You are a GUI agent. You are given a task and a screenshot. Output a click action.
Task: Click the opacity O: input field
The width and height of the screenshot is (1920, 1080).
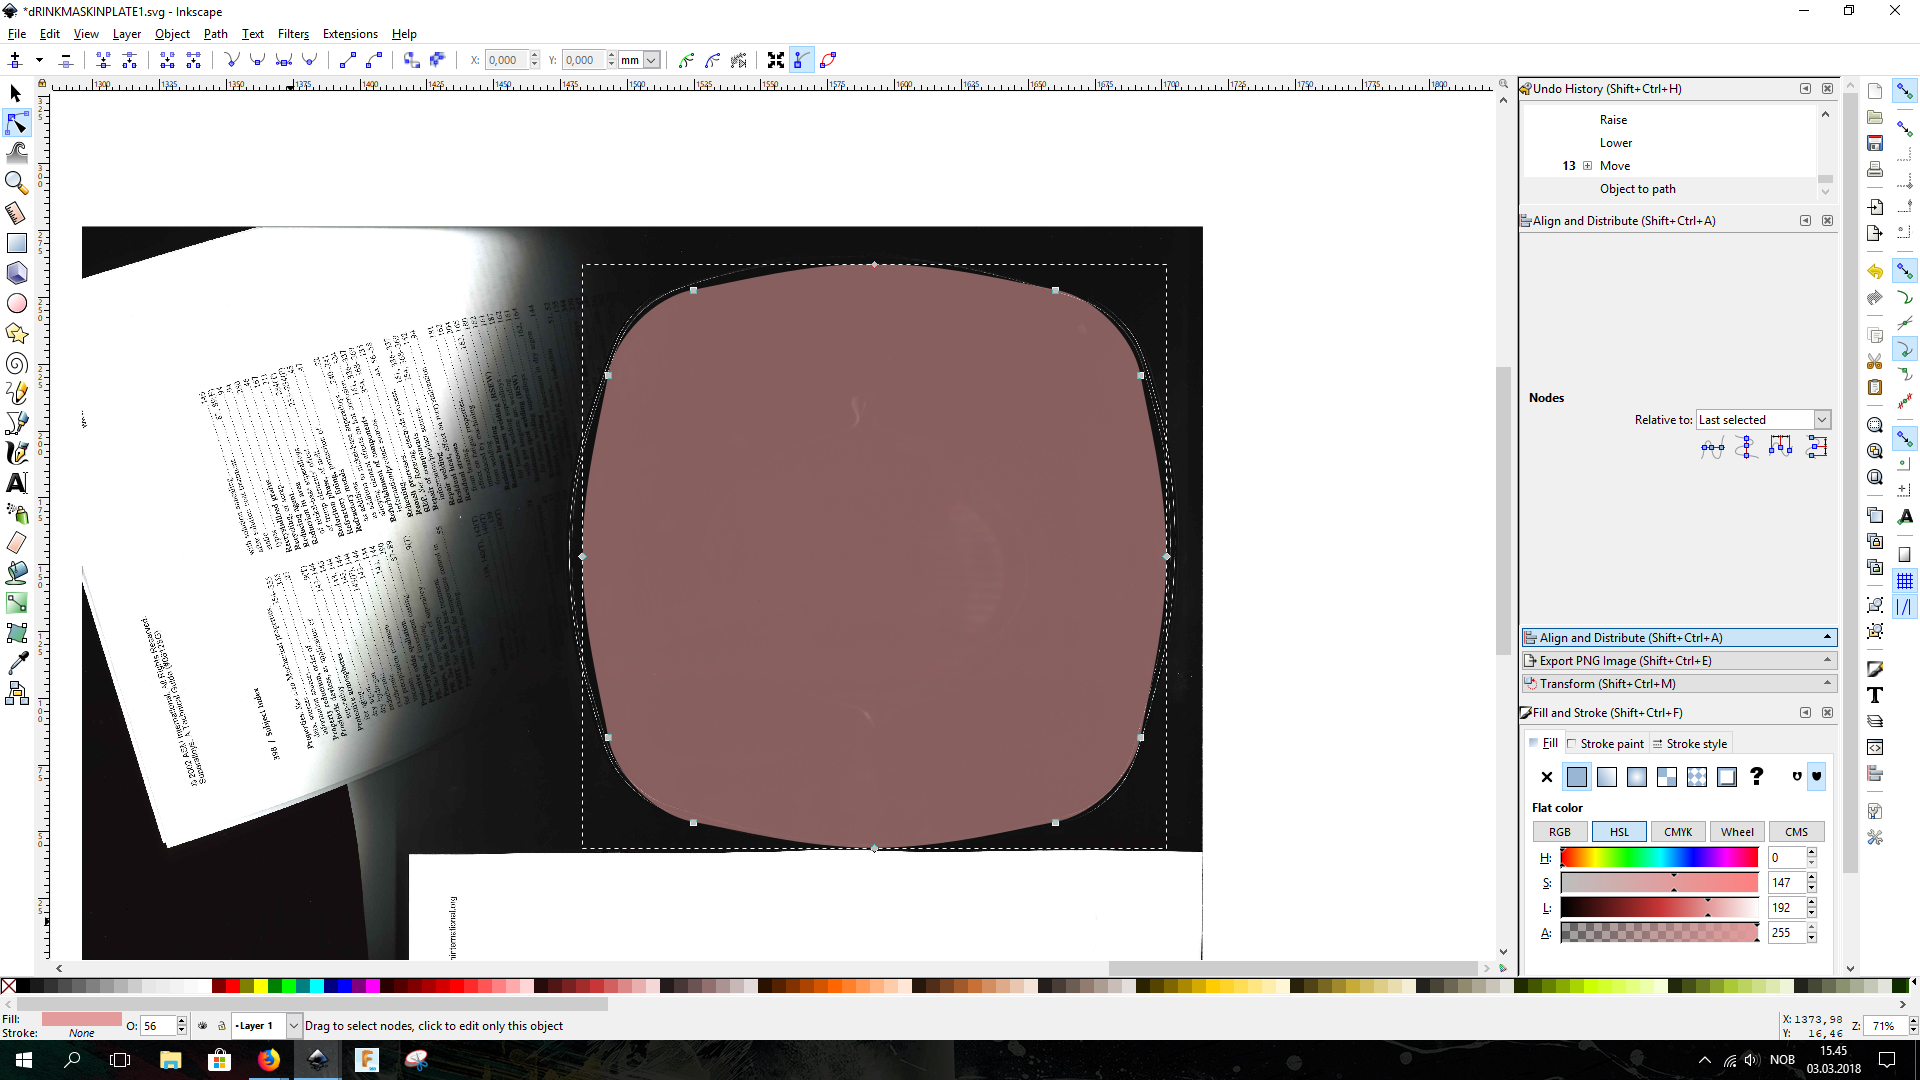(x=158, y=1026)
